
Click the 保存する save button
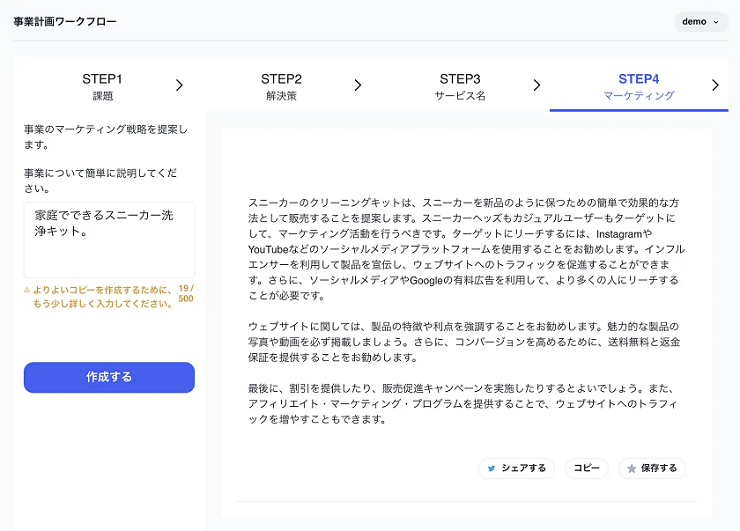(x=652, y=468)
